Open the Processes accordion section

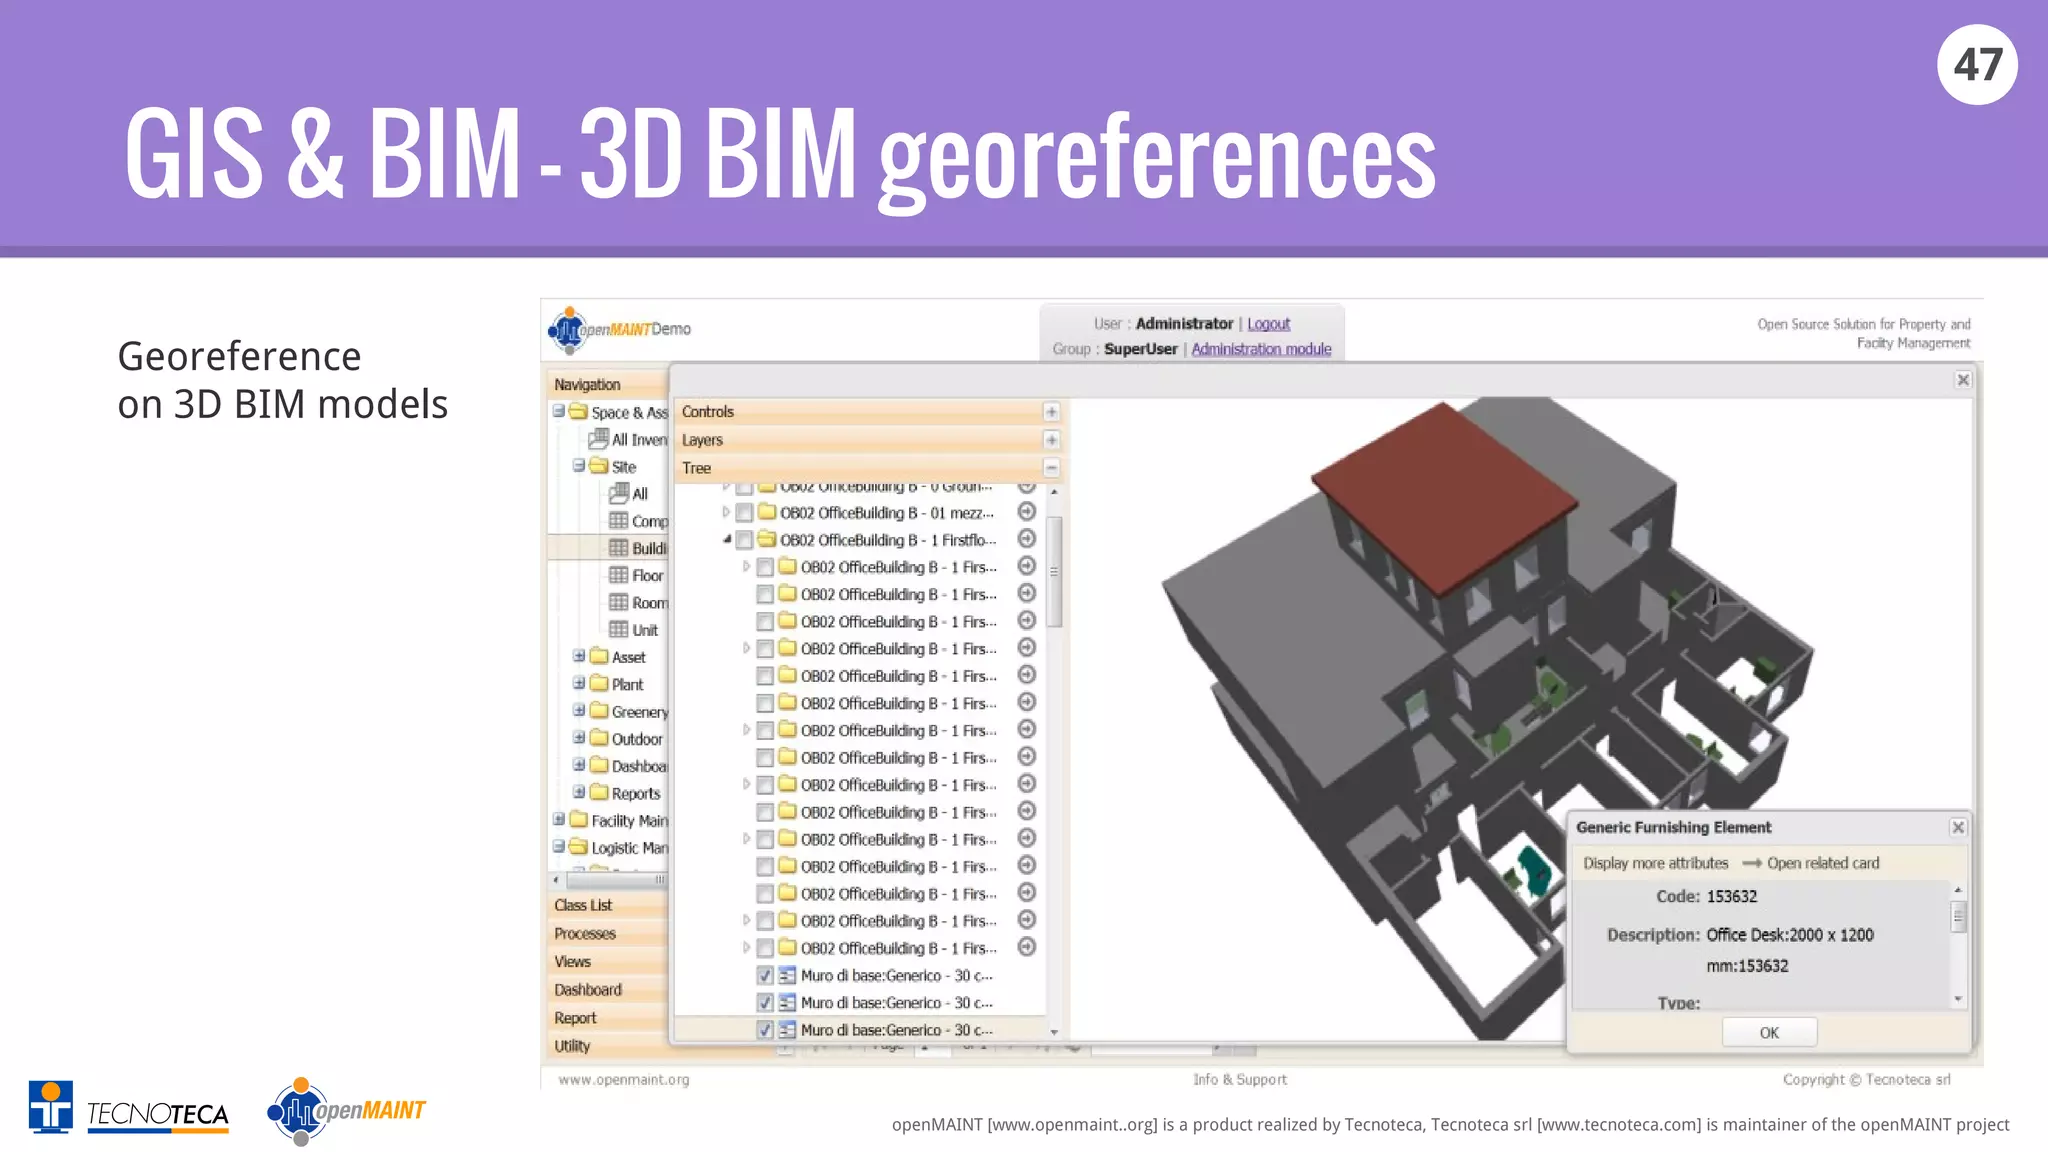click(x=608, y=933)
